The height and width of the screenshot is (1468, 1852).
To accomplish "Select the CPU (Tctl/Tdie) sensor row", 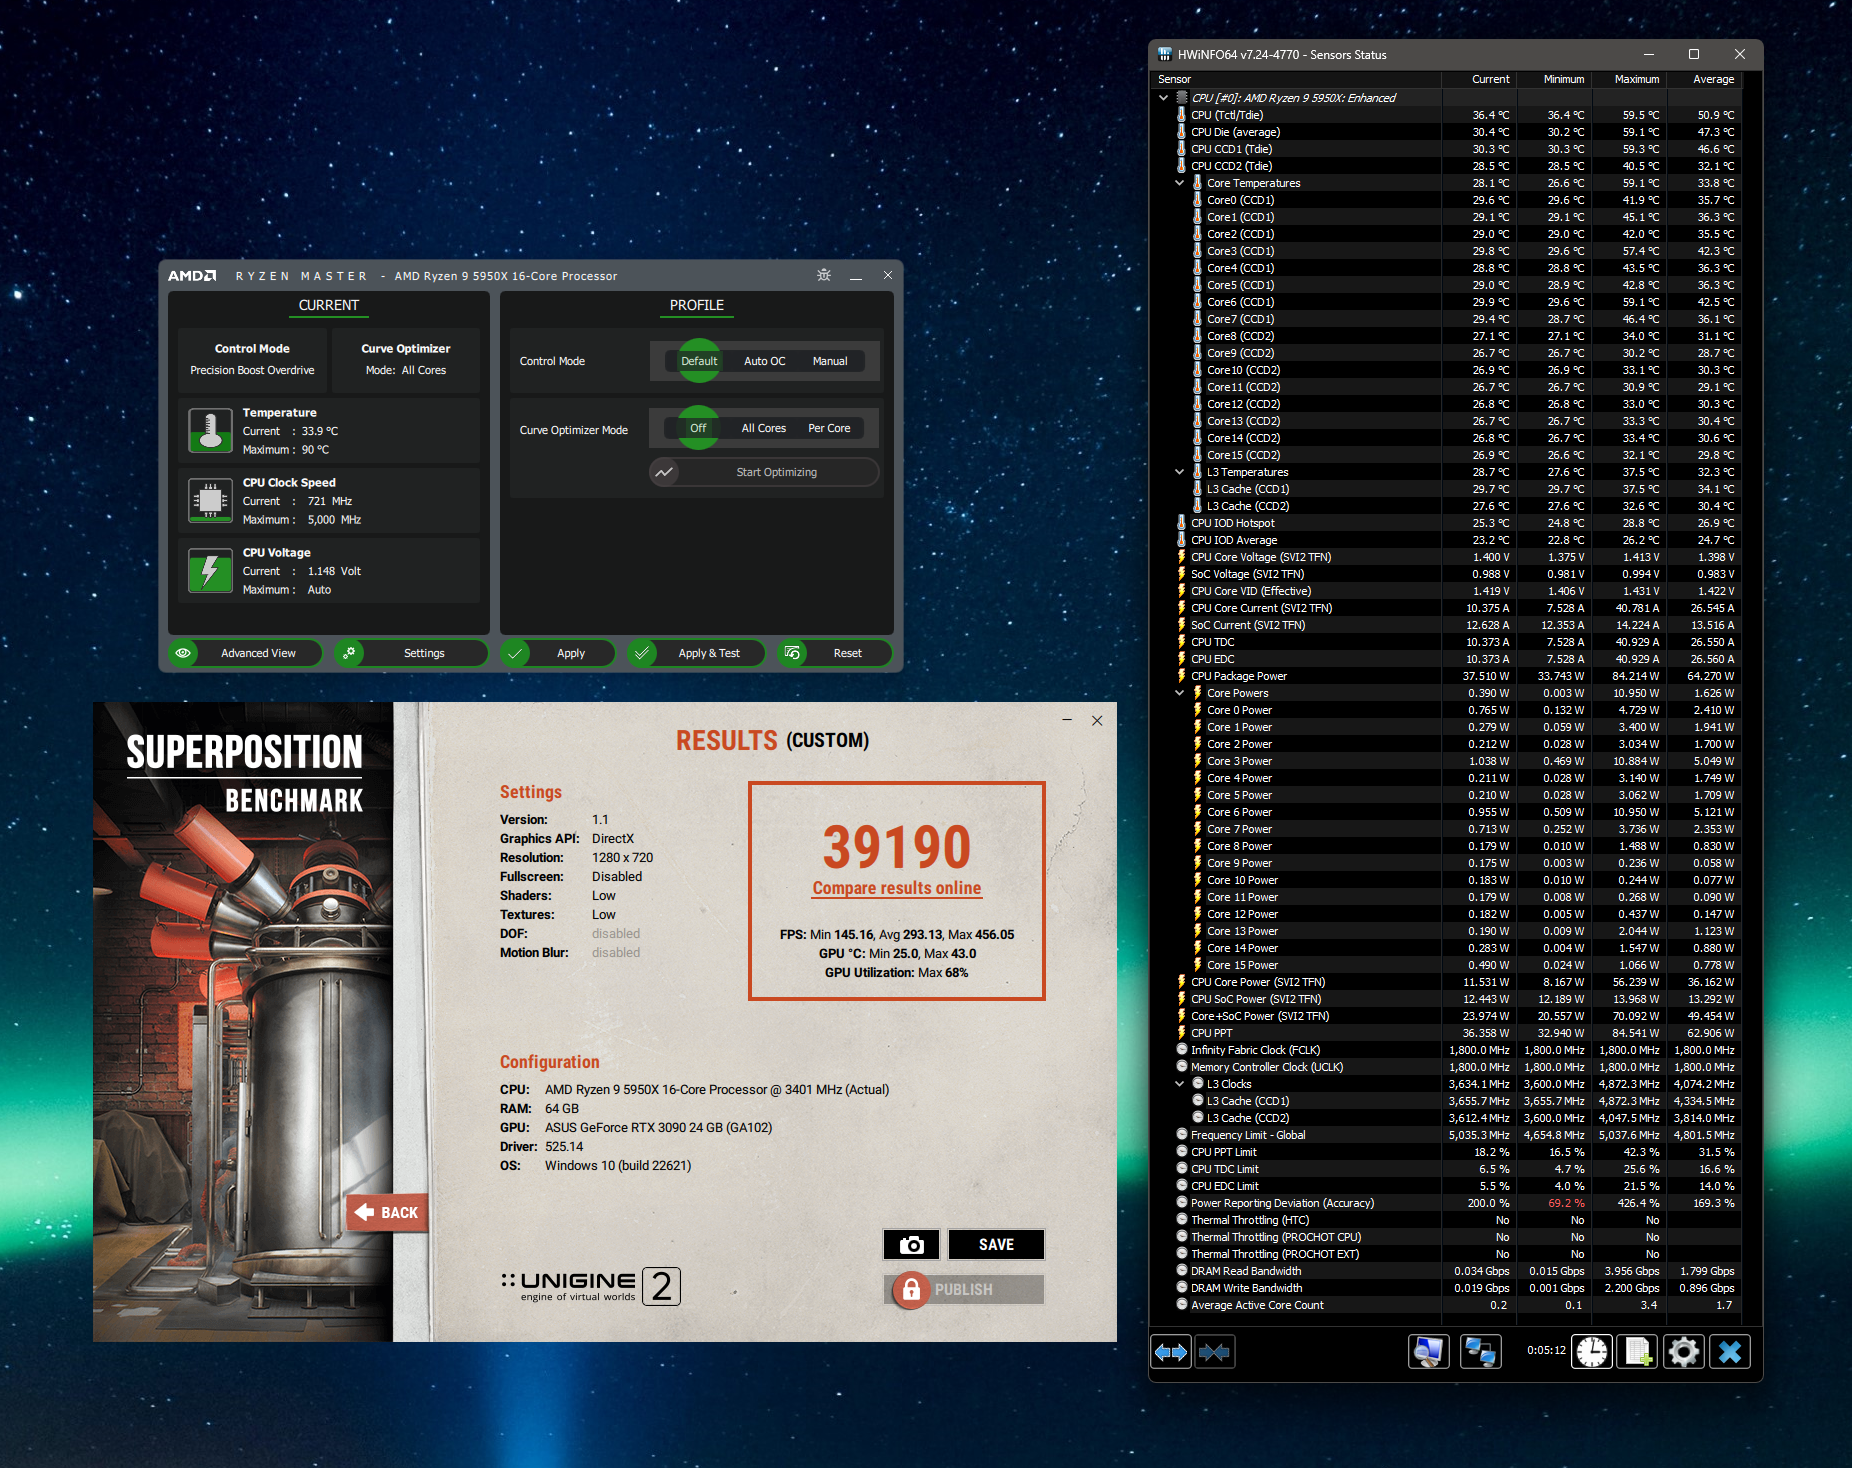I will [x=1446, y=115].
